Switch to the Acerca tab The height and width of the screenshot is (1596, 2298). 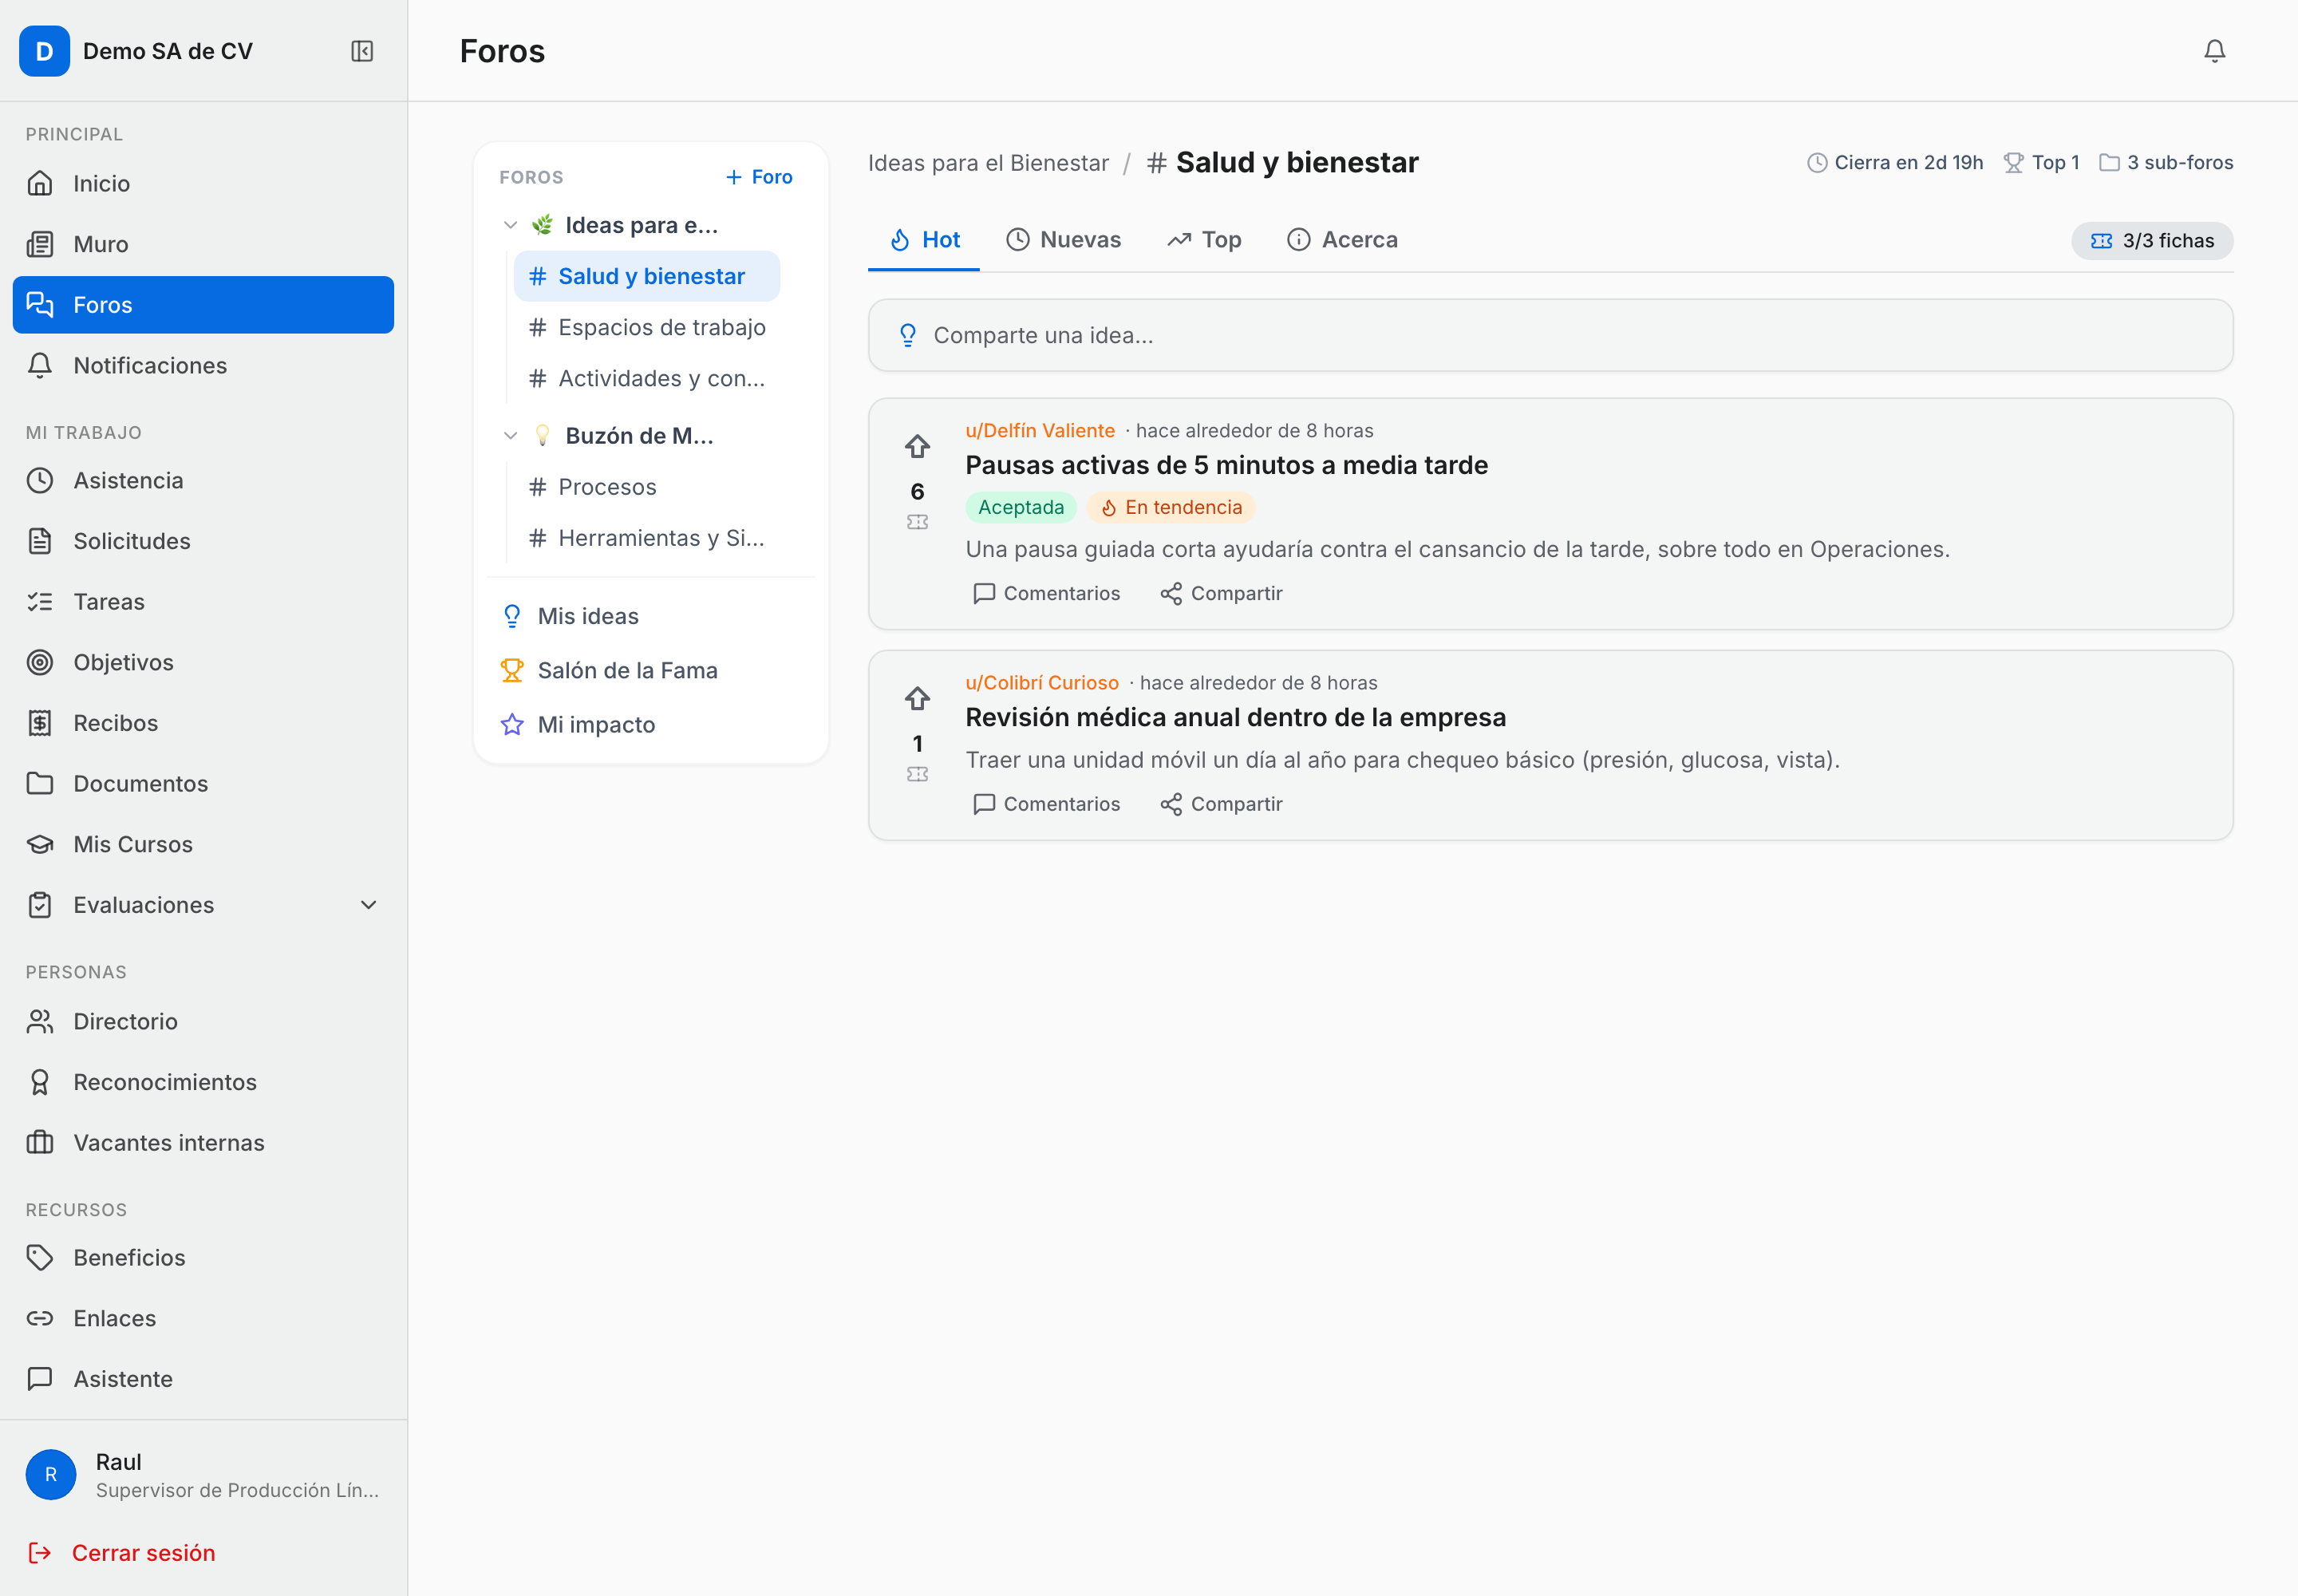pos(1342,240)
